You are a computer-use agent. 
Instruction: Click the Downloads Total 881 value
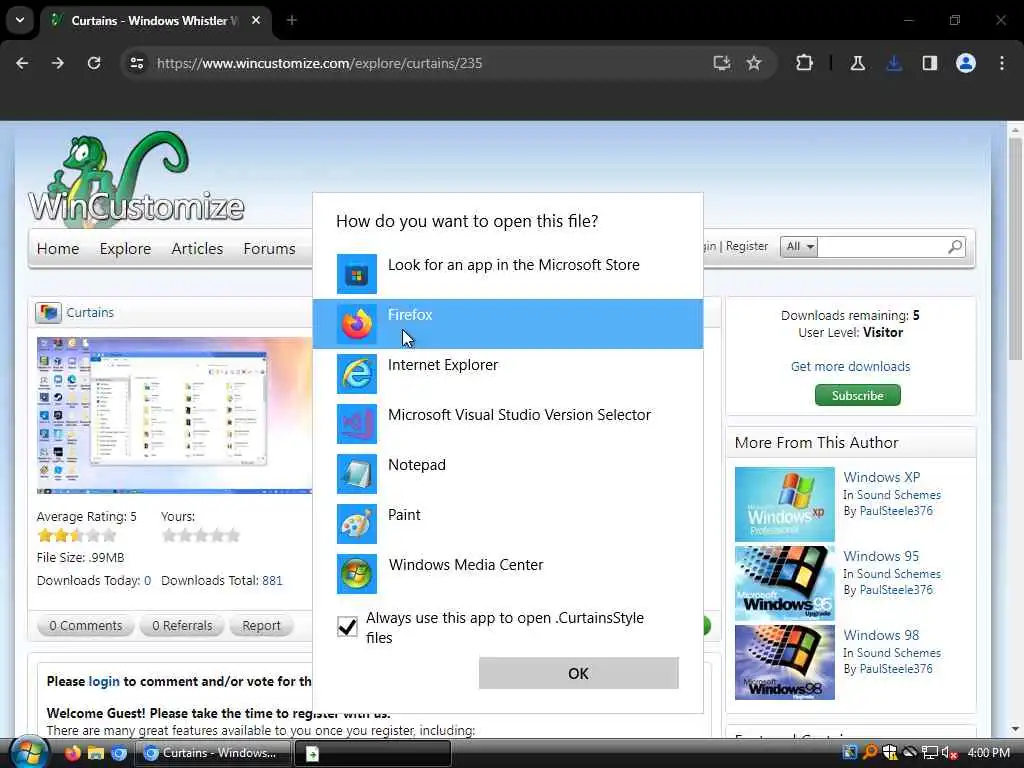(272, 581)
